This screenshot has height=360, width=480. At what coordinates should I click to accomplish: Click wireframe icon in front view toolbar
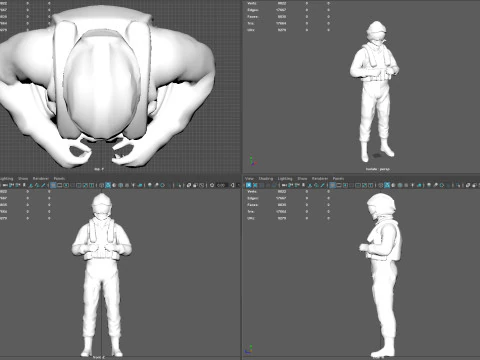coord(101,185)
